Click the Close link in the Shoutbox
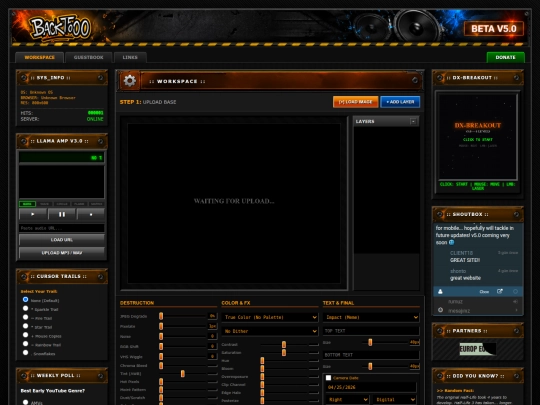Screen dimensions: 540x405 point(484,292)
